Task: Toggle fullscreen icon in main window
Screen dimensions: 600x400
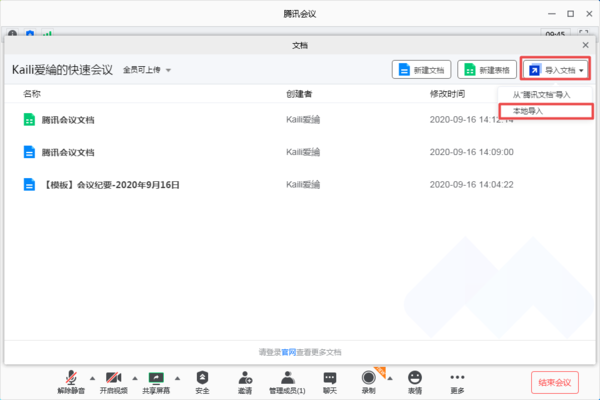Action: pyautogui.click(x=583, y=34)
